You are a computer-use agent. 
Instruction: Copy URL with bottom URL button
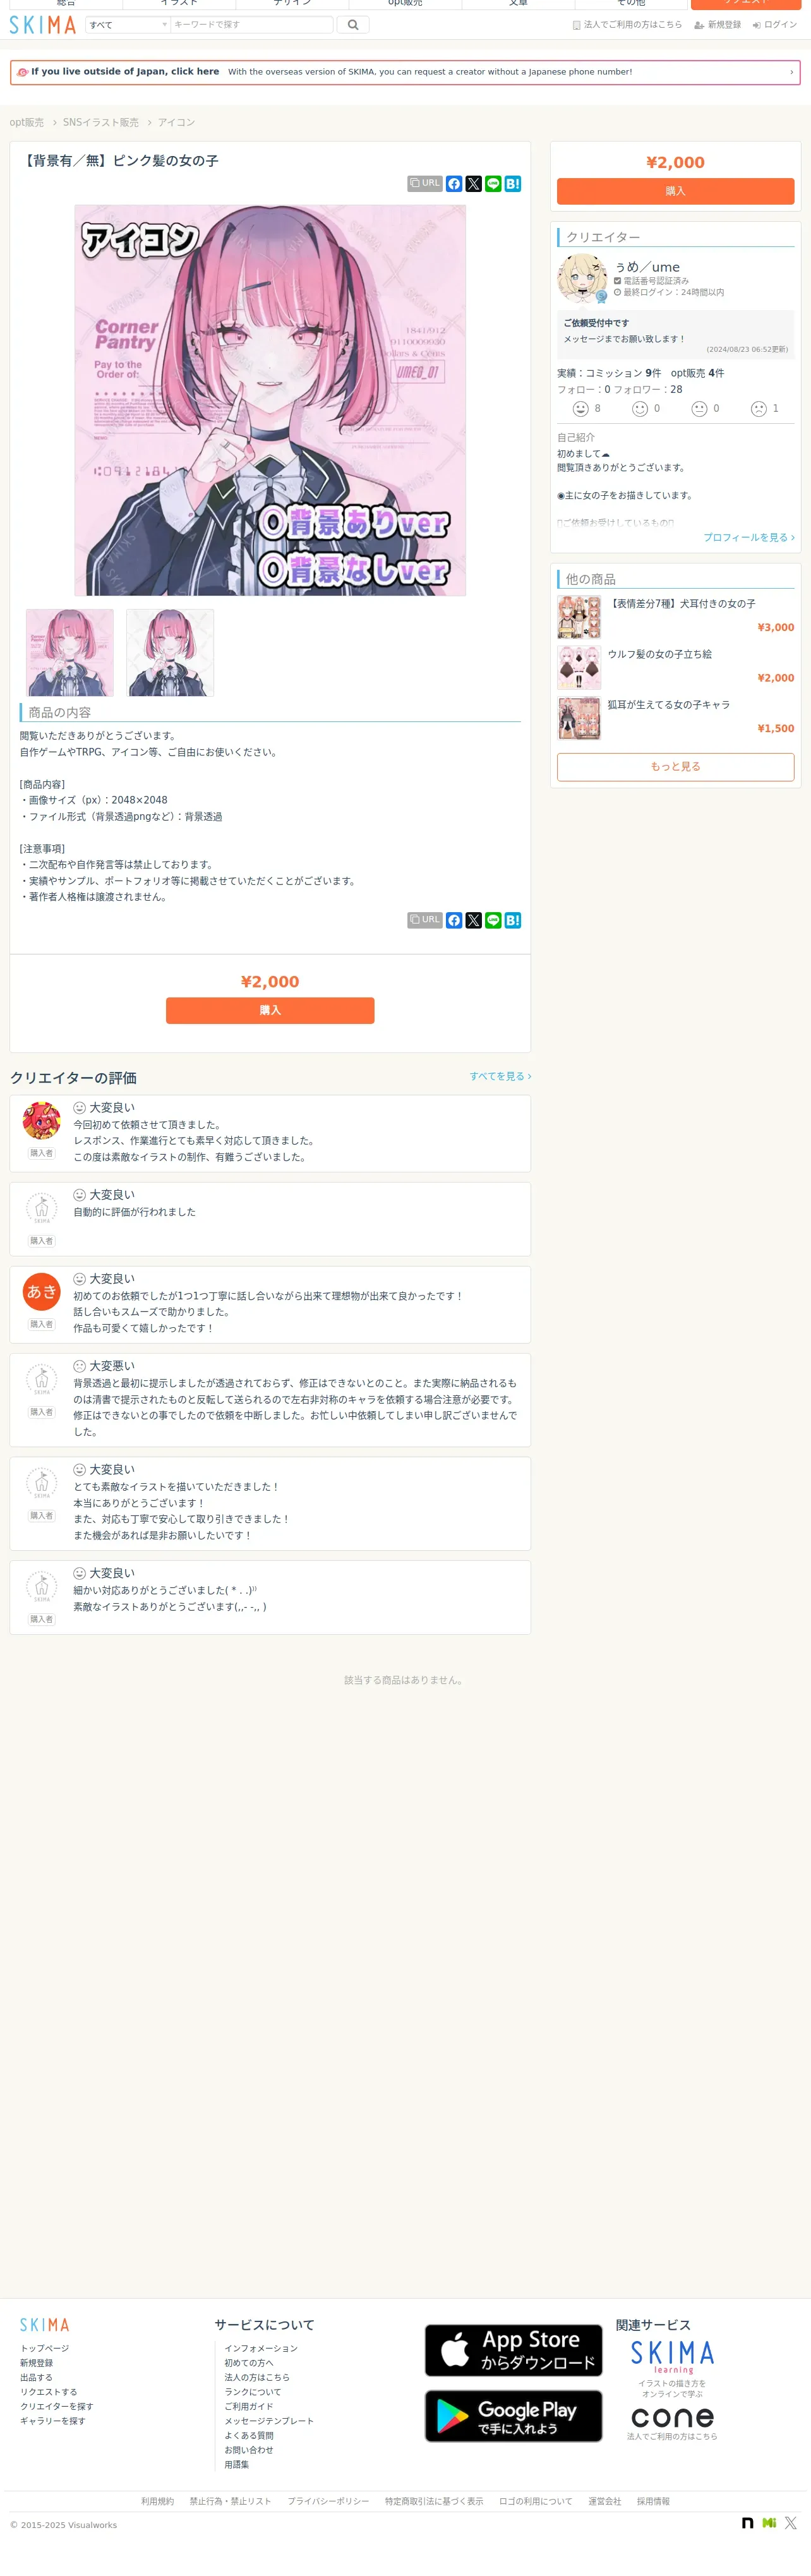tap(425, 920)
